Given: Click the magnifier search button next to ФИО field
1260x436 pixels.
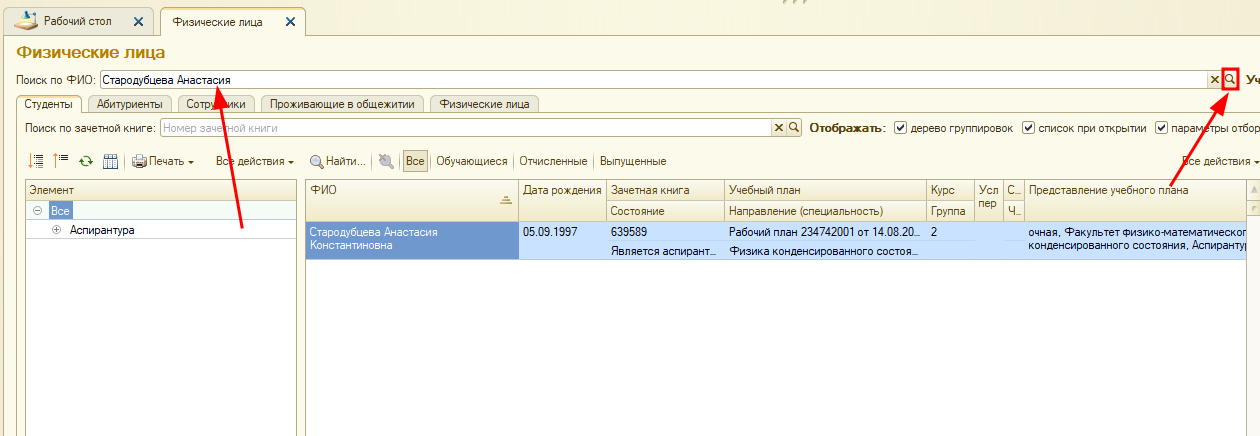Looking at the screenshot, I should (1230, 80).
